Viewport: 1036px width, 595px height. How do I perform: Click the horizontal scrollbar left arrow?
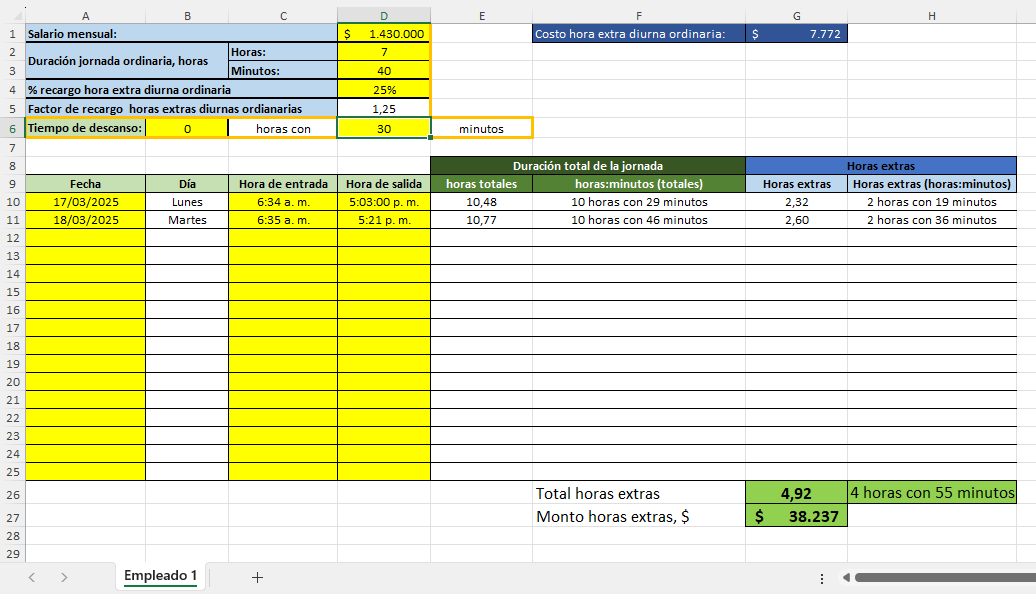pyautogui.click(x=846, y=577)
